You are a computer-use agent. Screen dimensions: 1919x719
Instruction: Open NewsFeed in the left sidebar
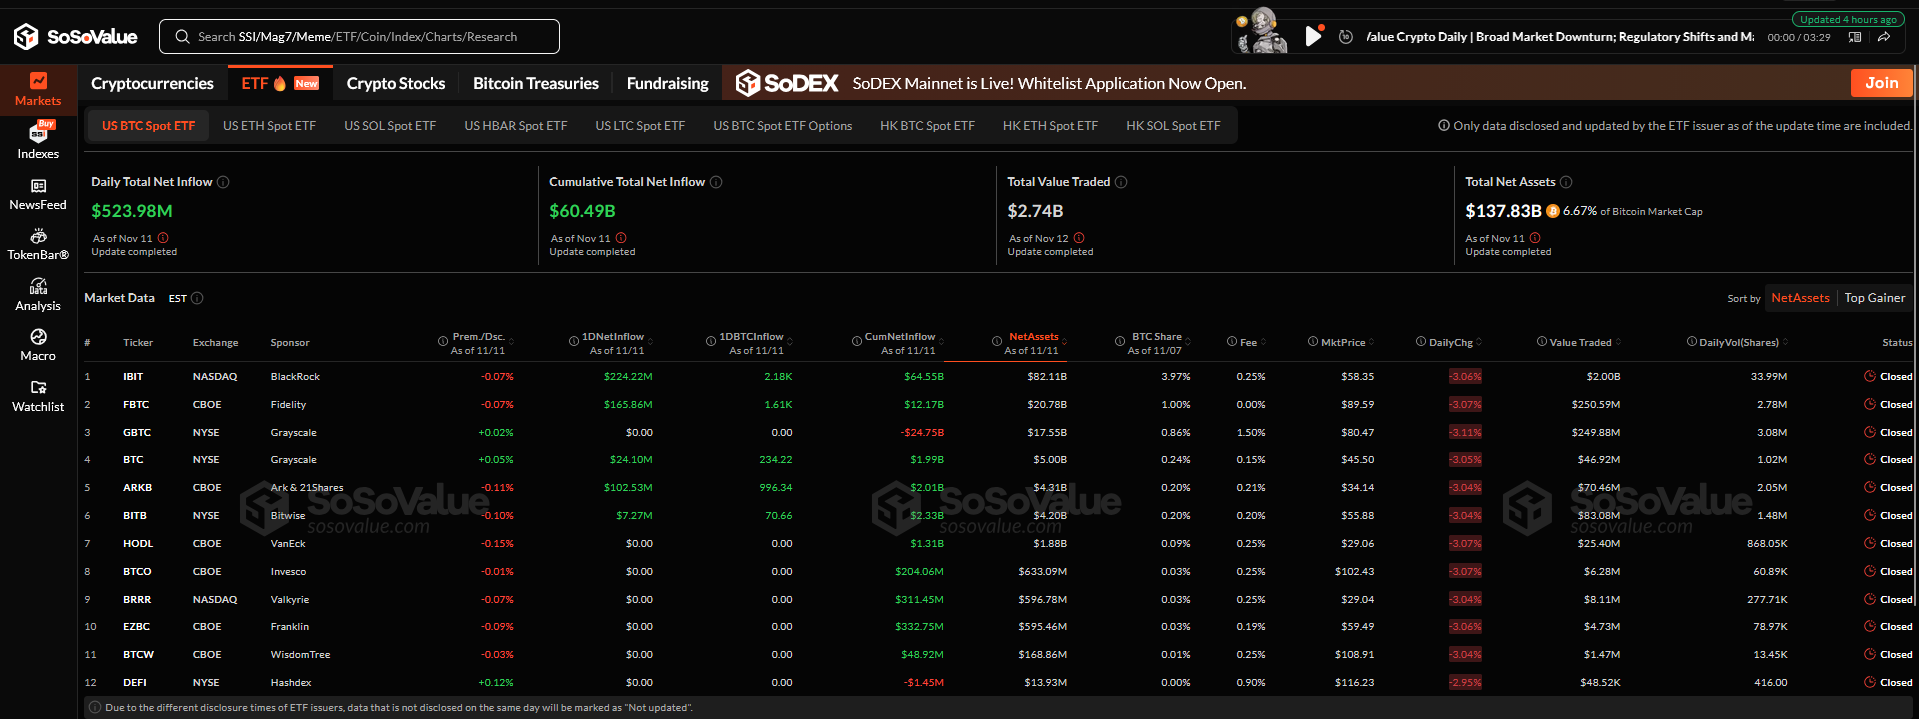(x=38, y=194)
